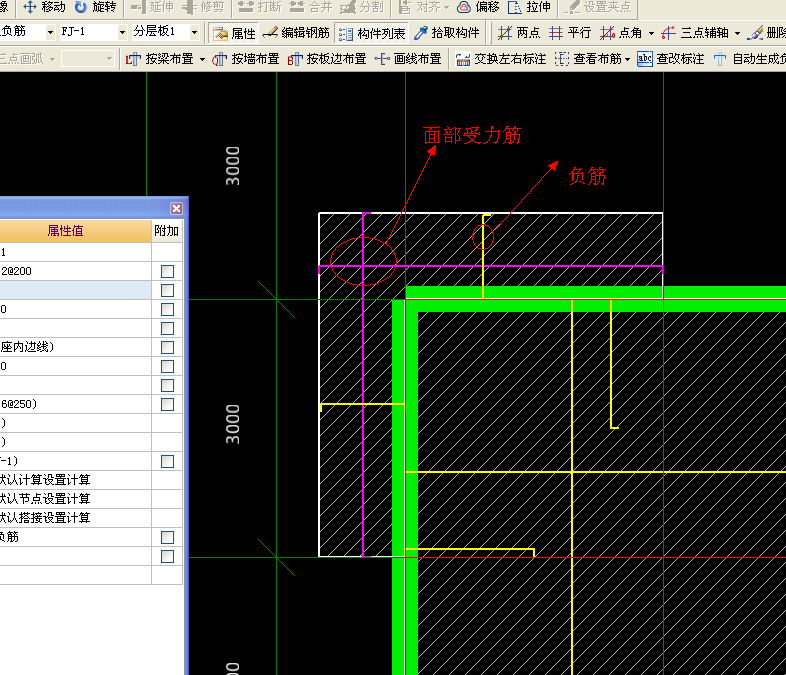Open the disabled combo box beside 三点画弧
This screenshot has height=675, width=786.
tap(88, 59)
